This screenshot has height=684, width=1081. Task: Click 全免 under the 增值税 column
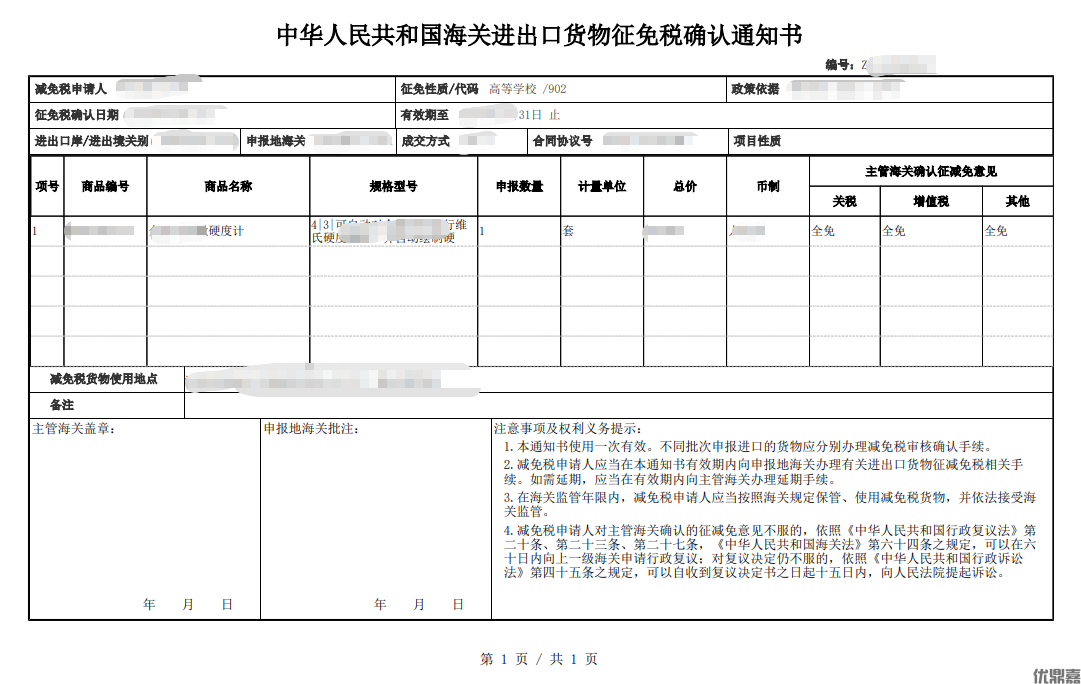(894, 231)
